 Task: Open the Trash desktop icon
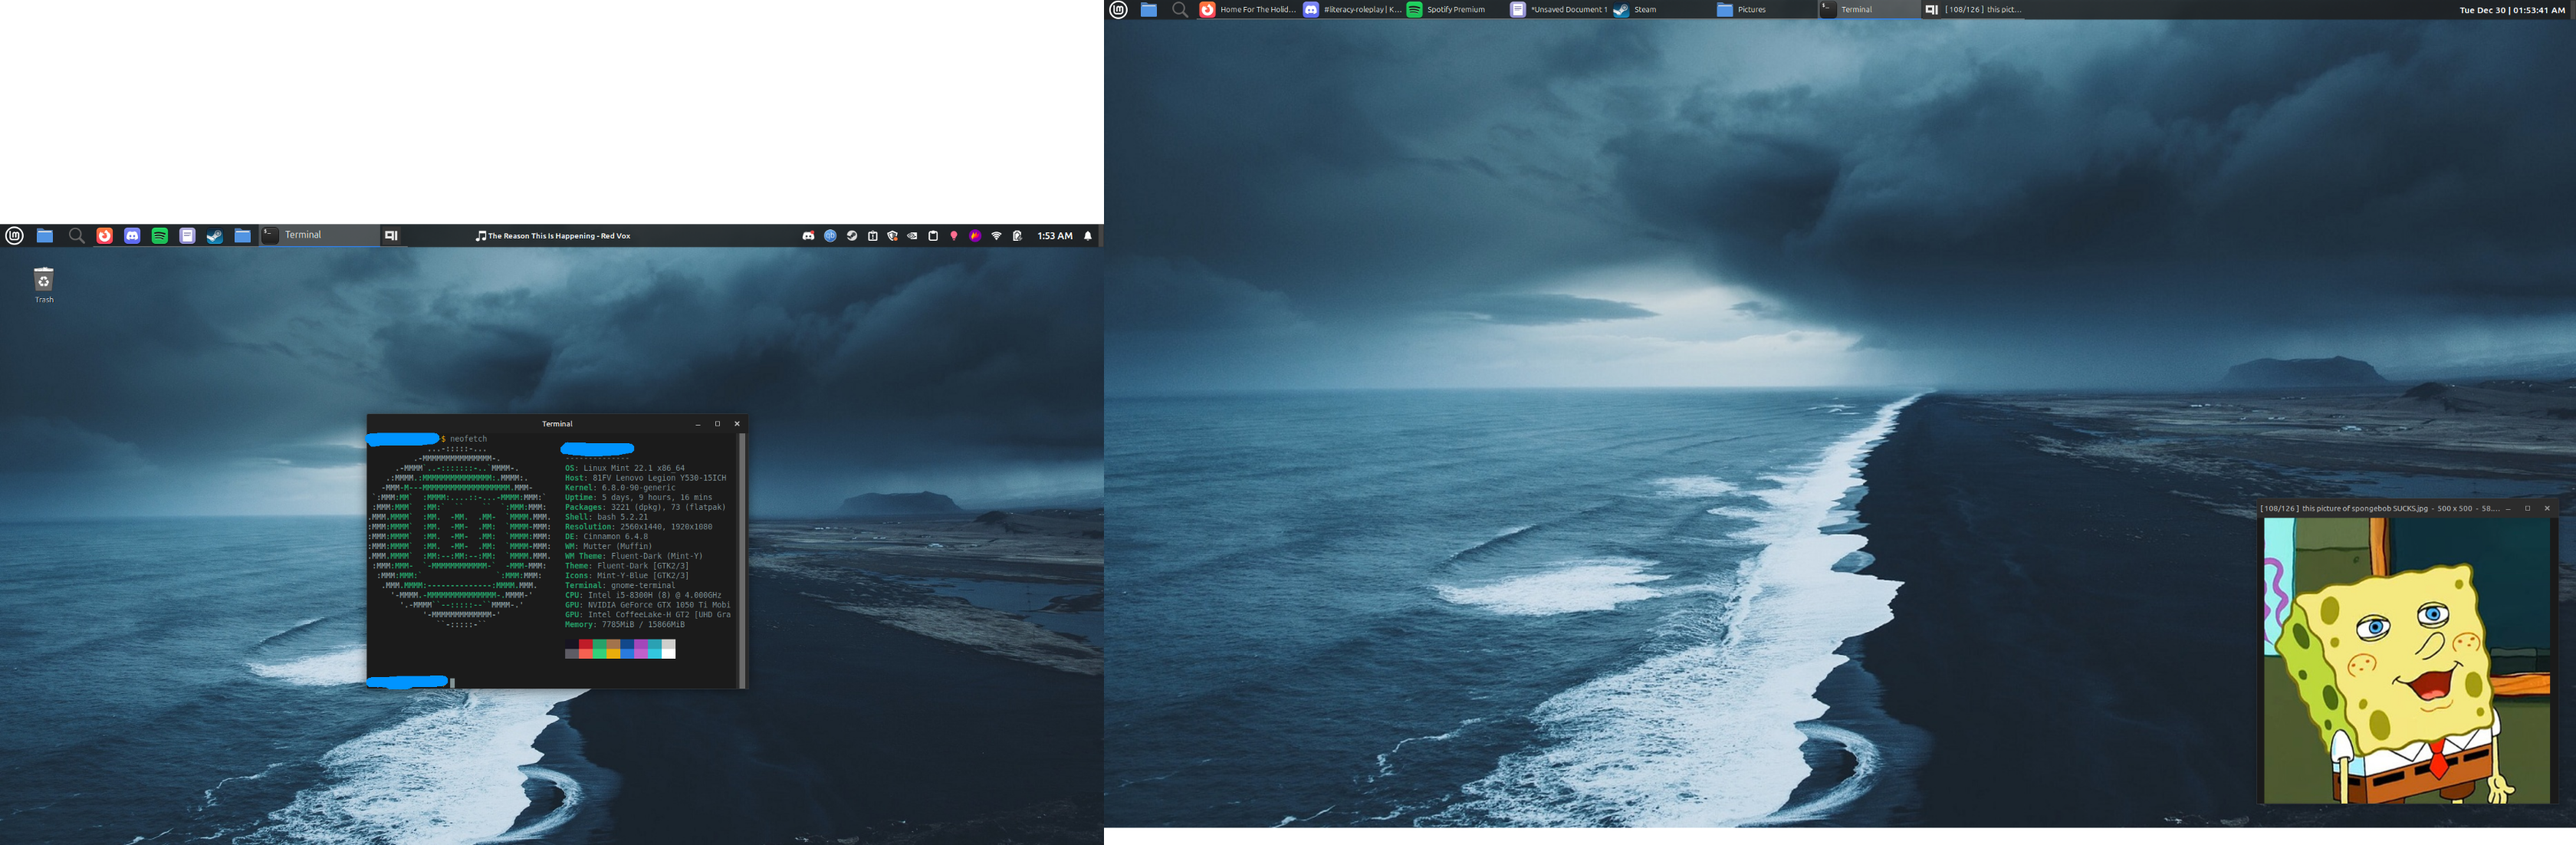coord(44,280)
